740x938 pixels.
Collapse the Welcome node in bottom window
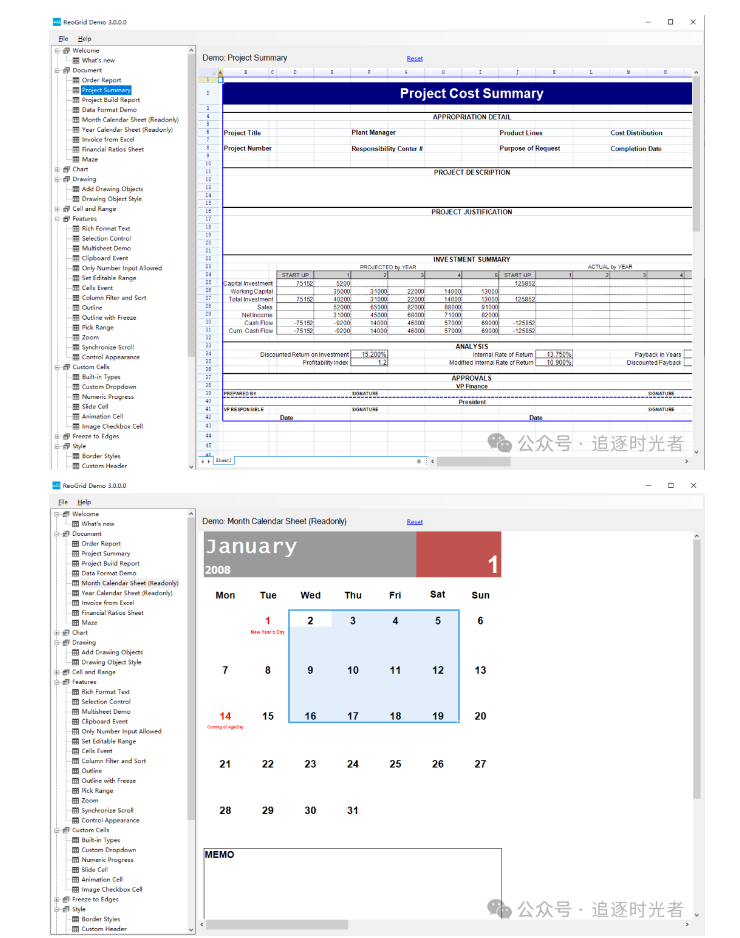pos(57,514)
